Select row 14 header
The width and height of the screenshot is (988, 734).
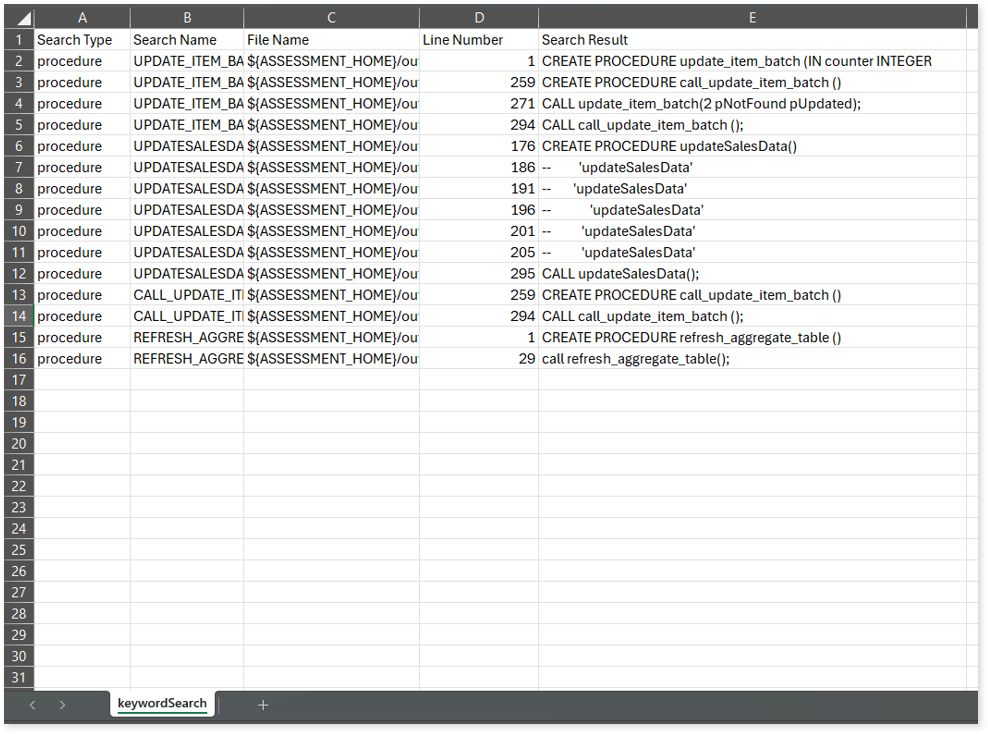pyautogui.click(x=19, y=316)
